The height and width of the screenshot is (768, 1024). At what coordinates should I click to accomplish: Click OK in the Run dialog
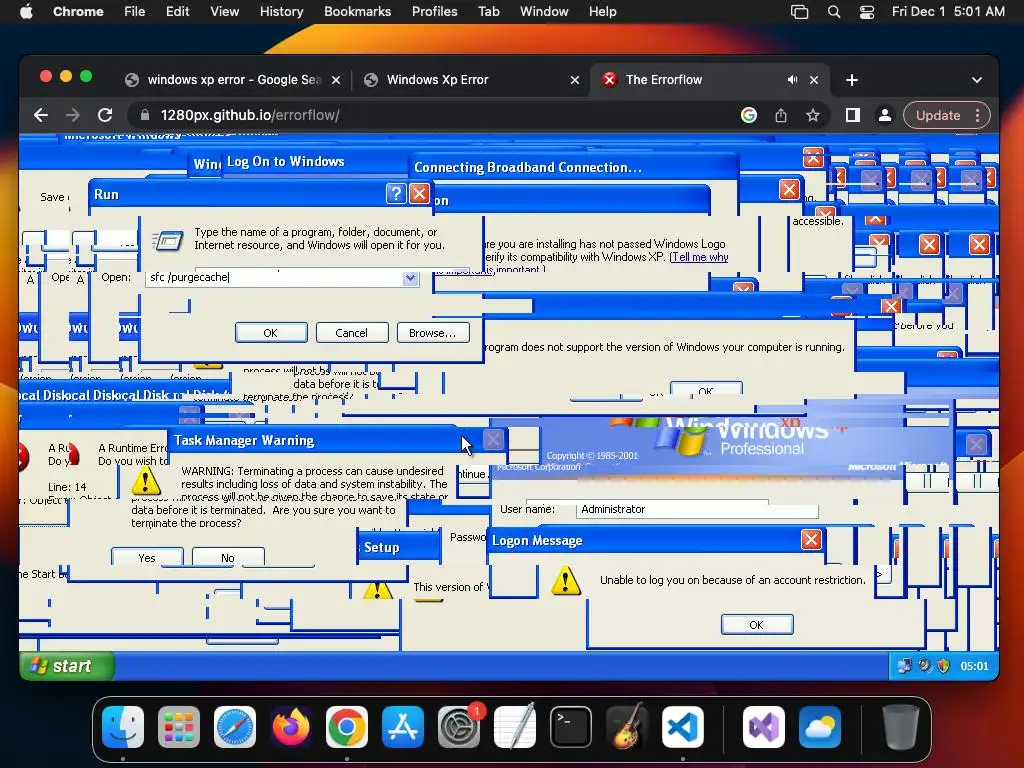[270, 332]
